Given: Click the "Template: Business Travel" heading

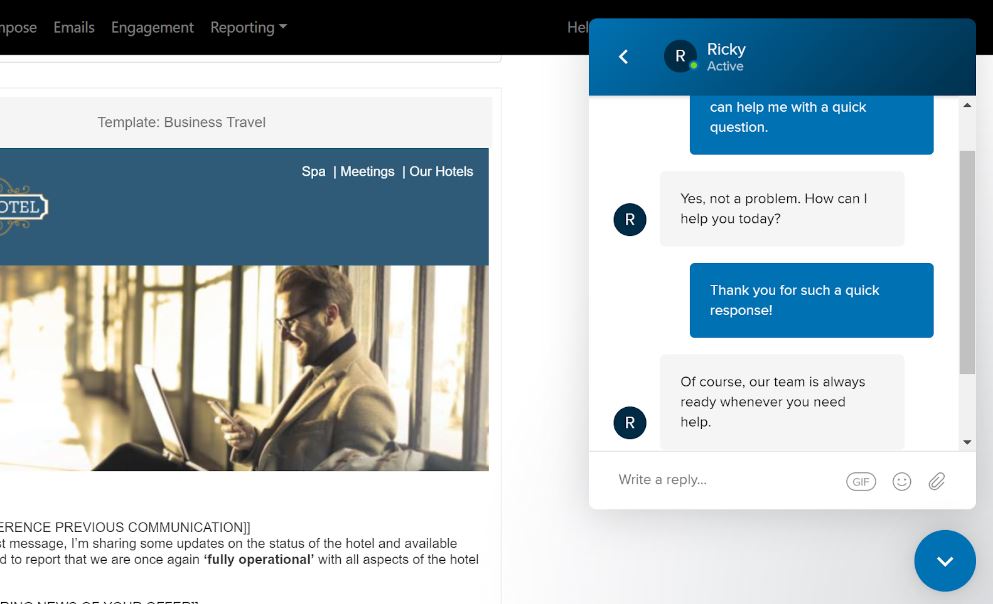Looking at the screenshot, I should point(181,122).
